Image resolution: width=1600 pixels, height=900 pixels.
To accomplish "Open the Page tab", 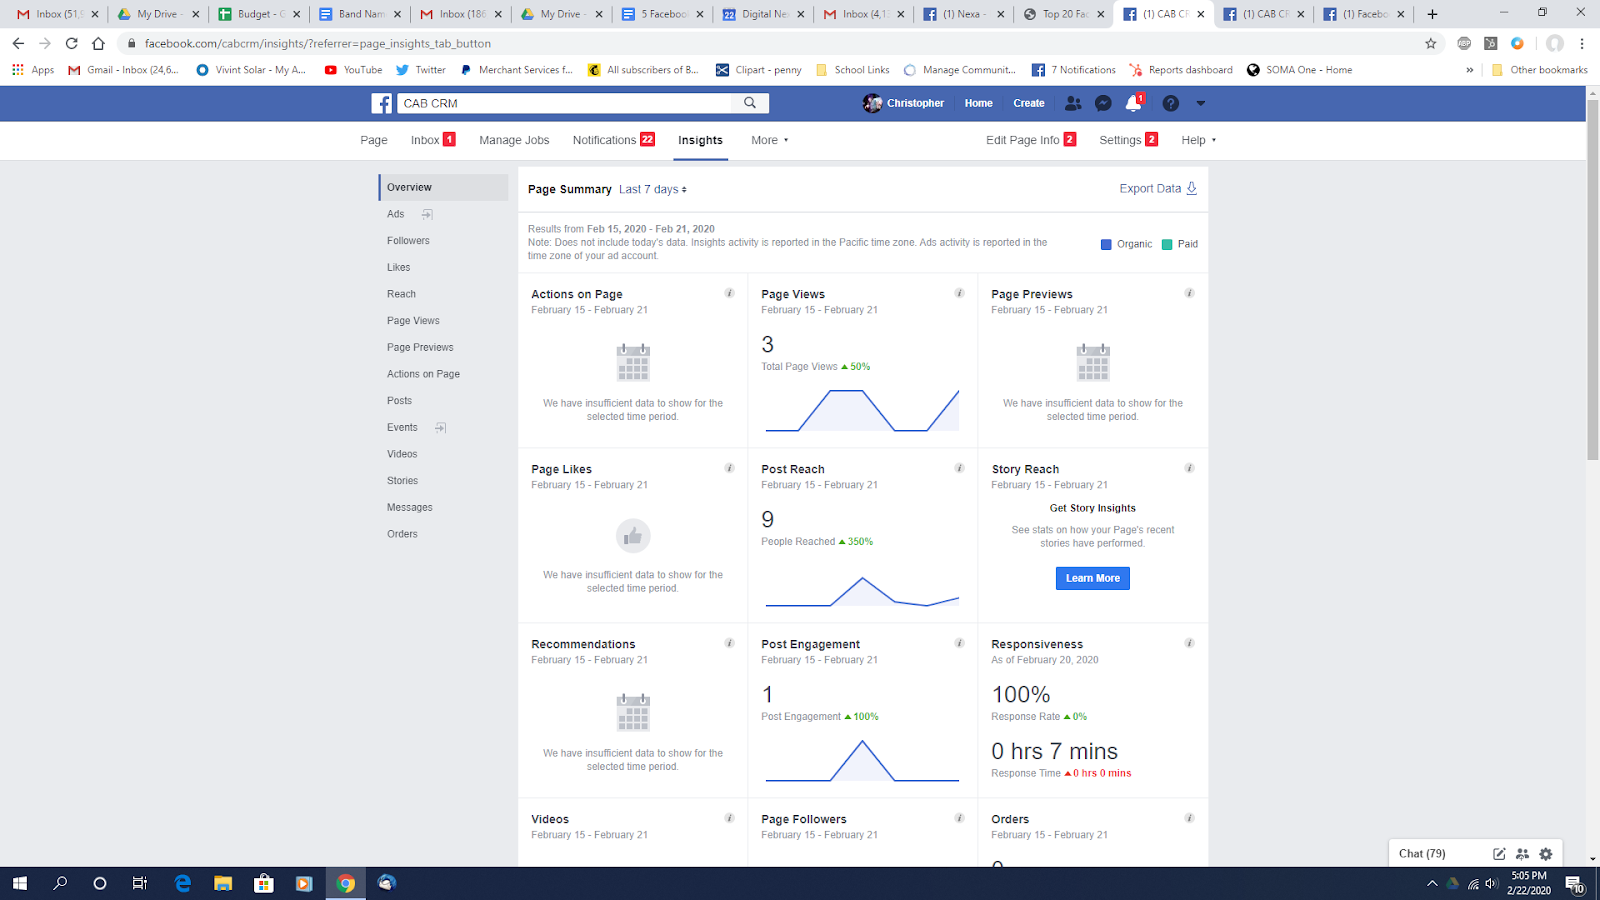I will tap(374, 140).
